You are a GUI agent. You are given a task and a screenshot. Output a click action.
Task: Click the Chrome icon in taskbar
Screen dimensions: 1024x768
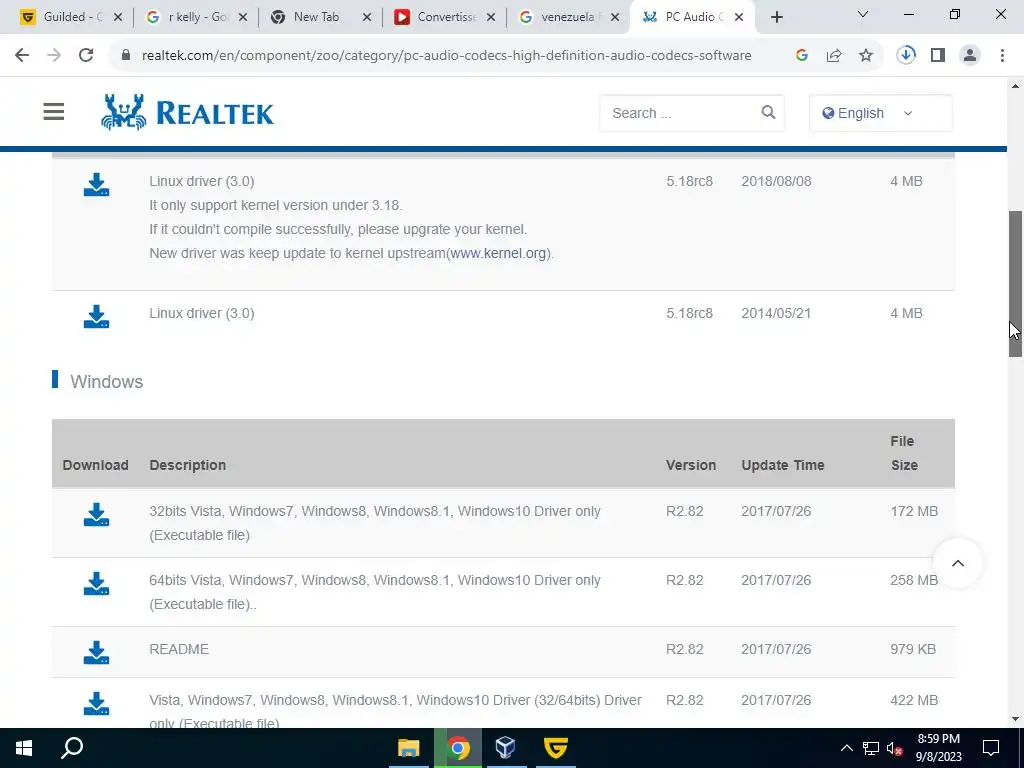point(458,748)
